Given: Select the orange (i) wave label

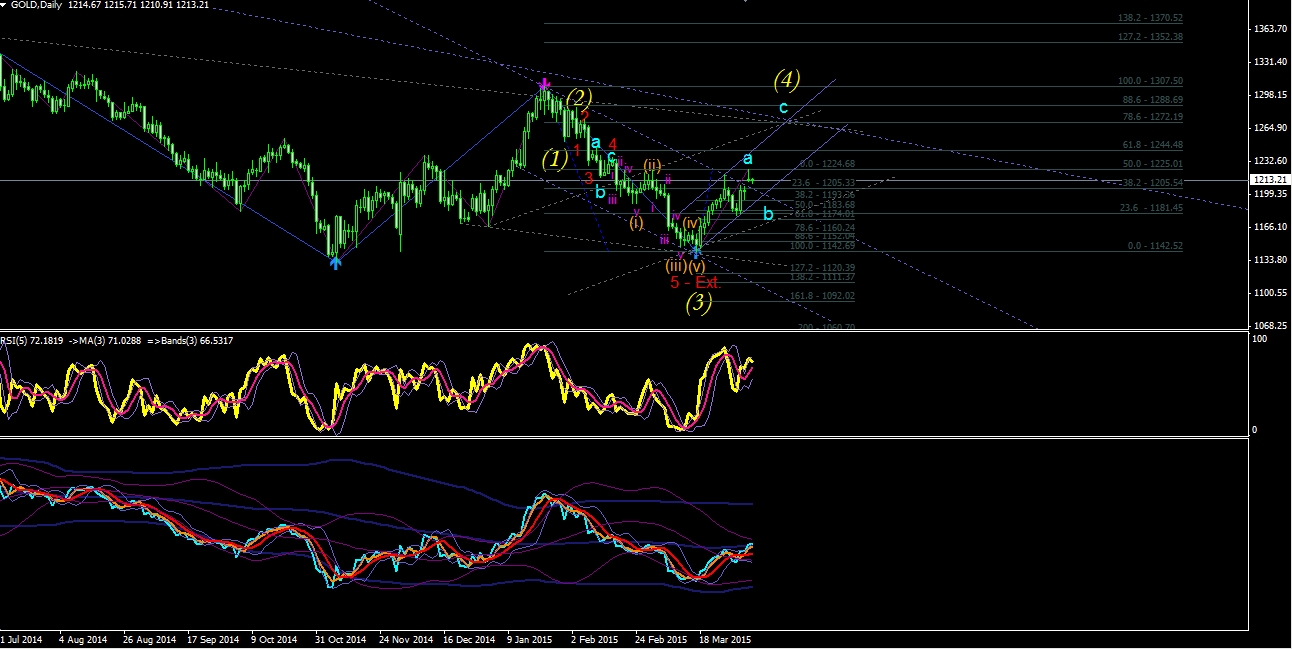Looking at the screenshot, I should tap(637, 222).
